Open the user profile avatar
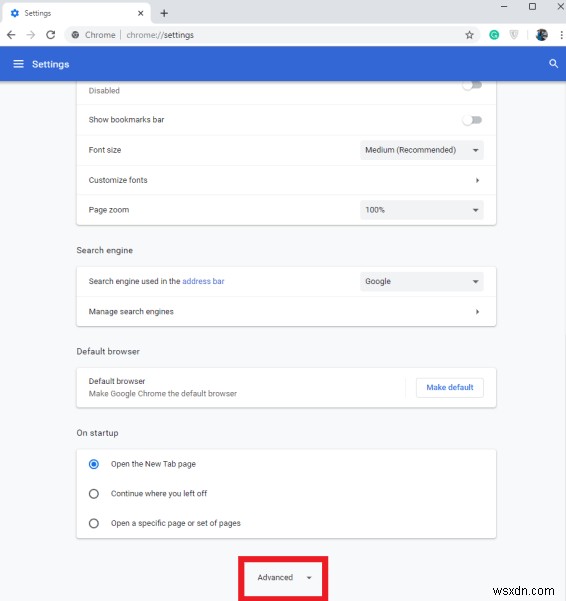This screenshot has width=566, height=601. pos(541,35)
